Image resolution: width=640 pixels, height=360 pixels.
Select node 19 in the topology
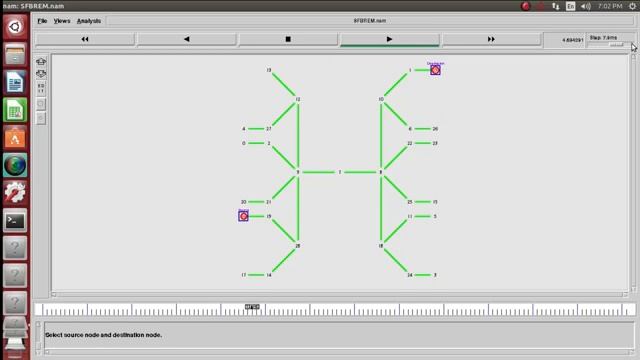tap(269, 216)
